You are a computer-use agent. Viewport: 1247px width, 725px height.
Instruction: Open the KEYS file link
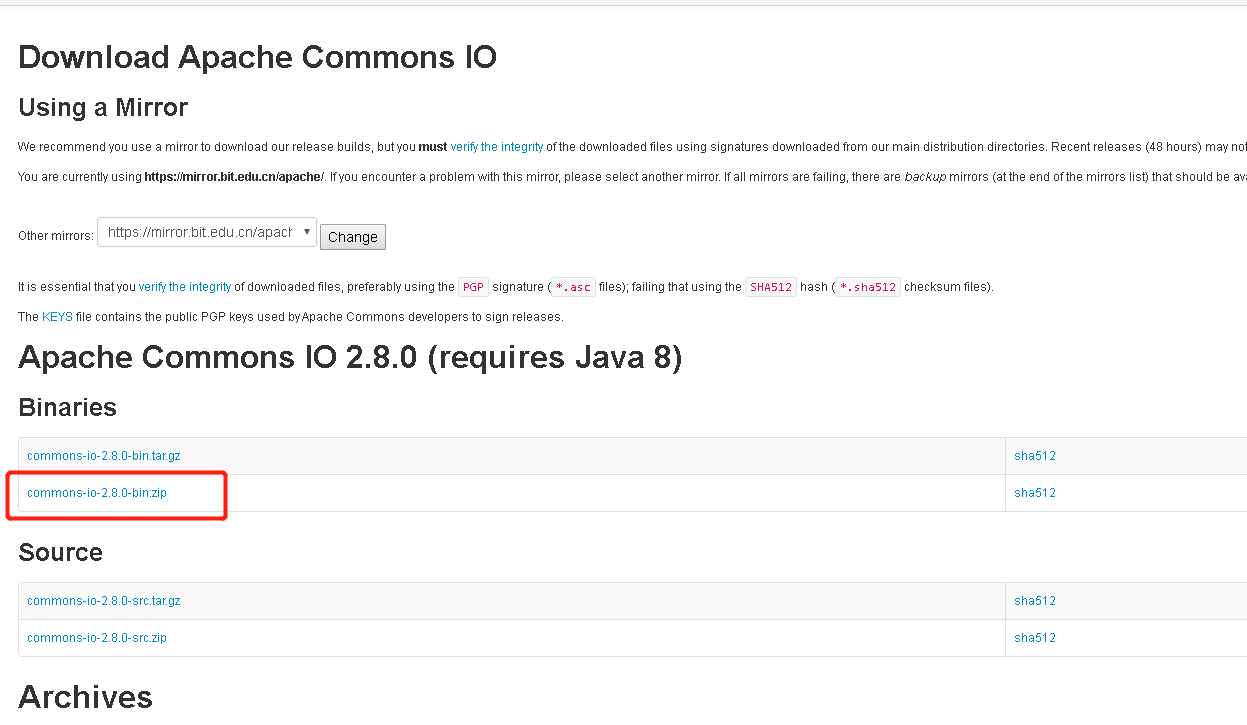tap(57, 316)
